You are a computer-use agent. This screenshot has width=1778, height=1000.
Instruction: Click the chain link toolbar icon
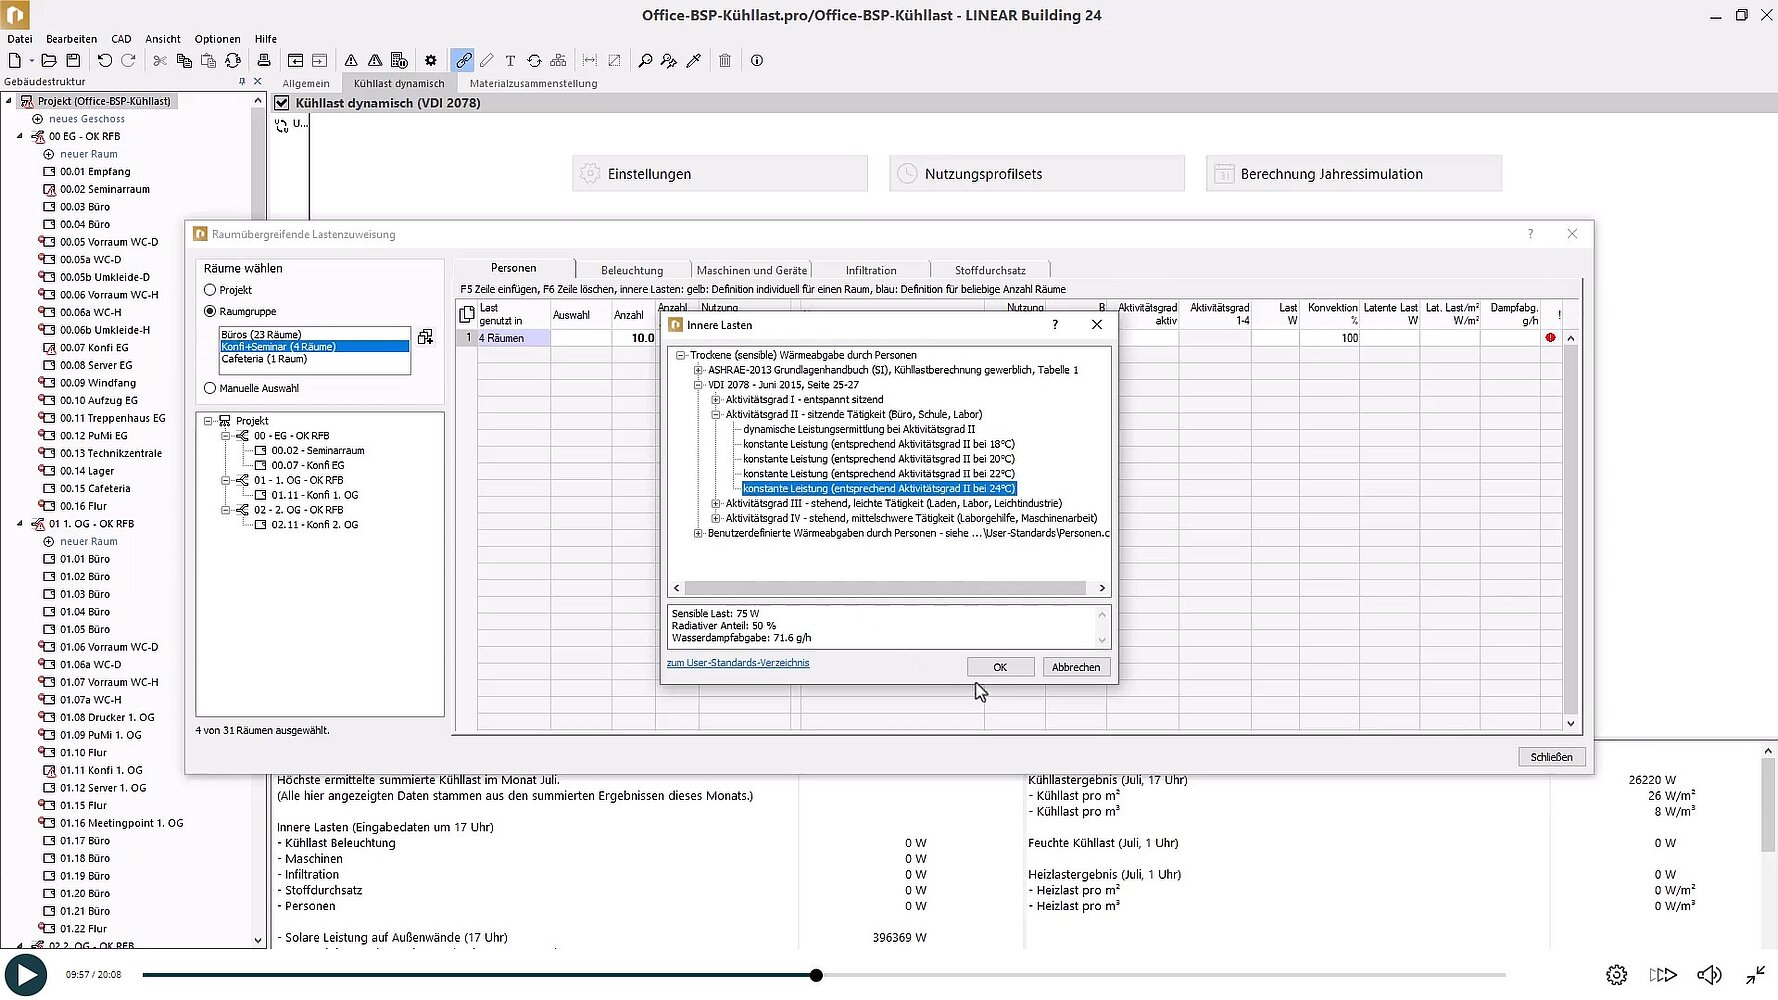[x=463, y=61]
